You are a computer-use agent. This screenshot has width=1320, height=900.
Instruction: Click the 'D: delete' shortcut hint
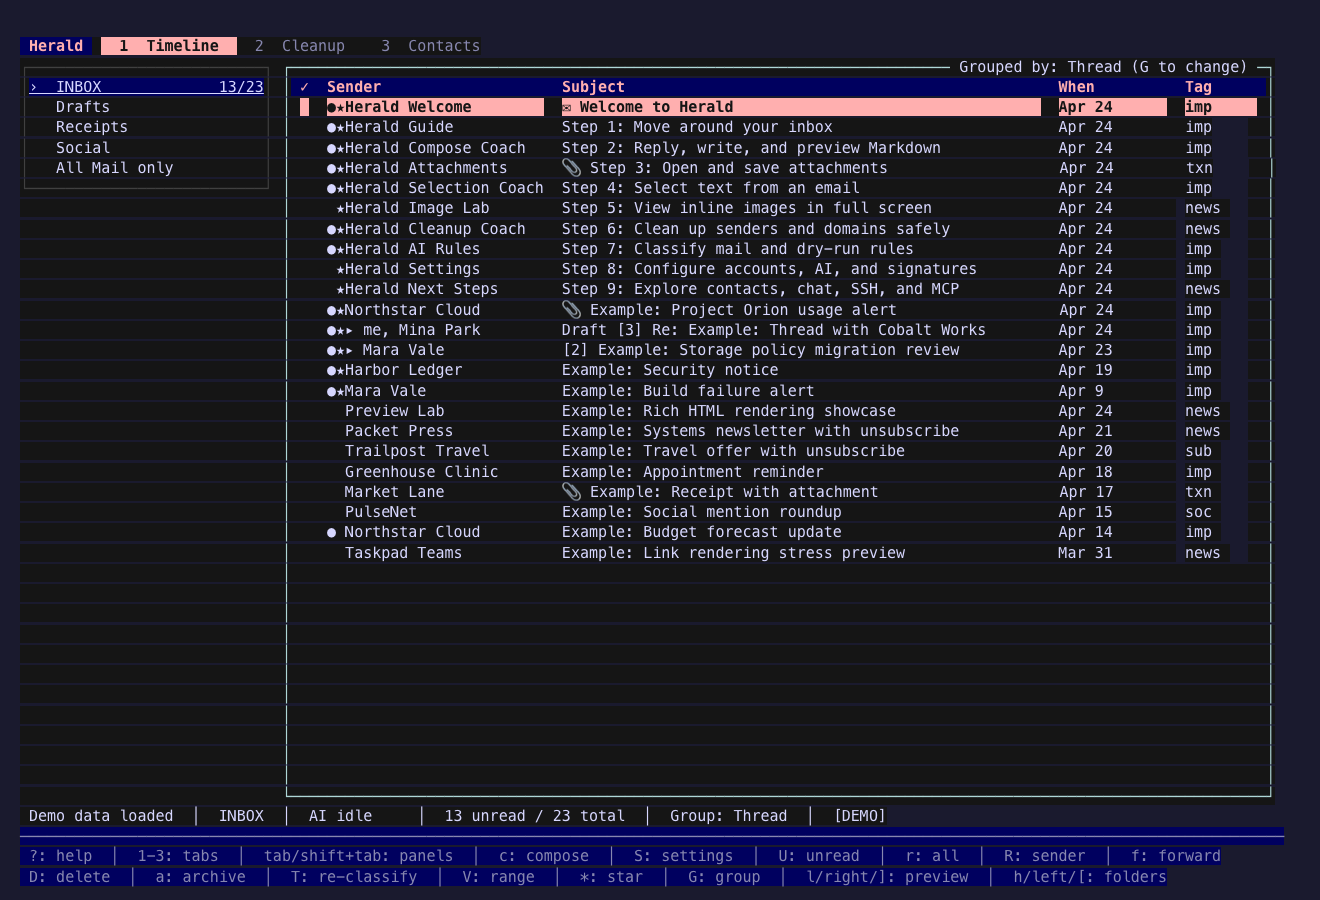click(x=70, y=877)
